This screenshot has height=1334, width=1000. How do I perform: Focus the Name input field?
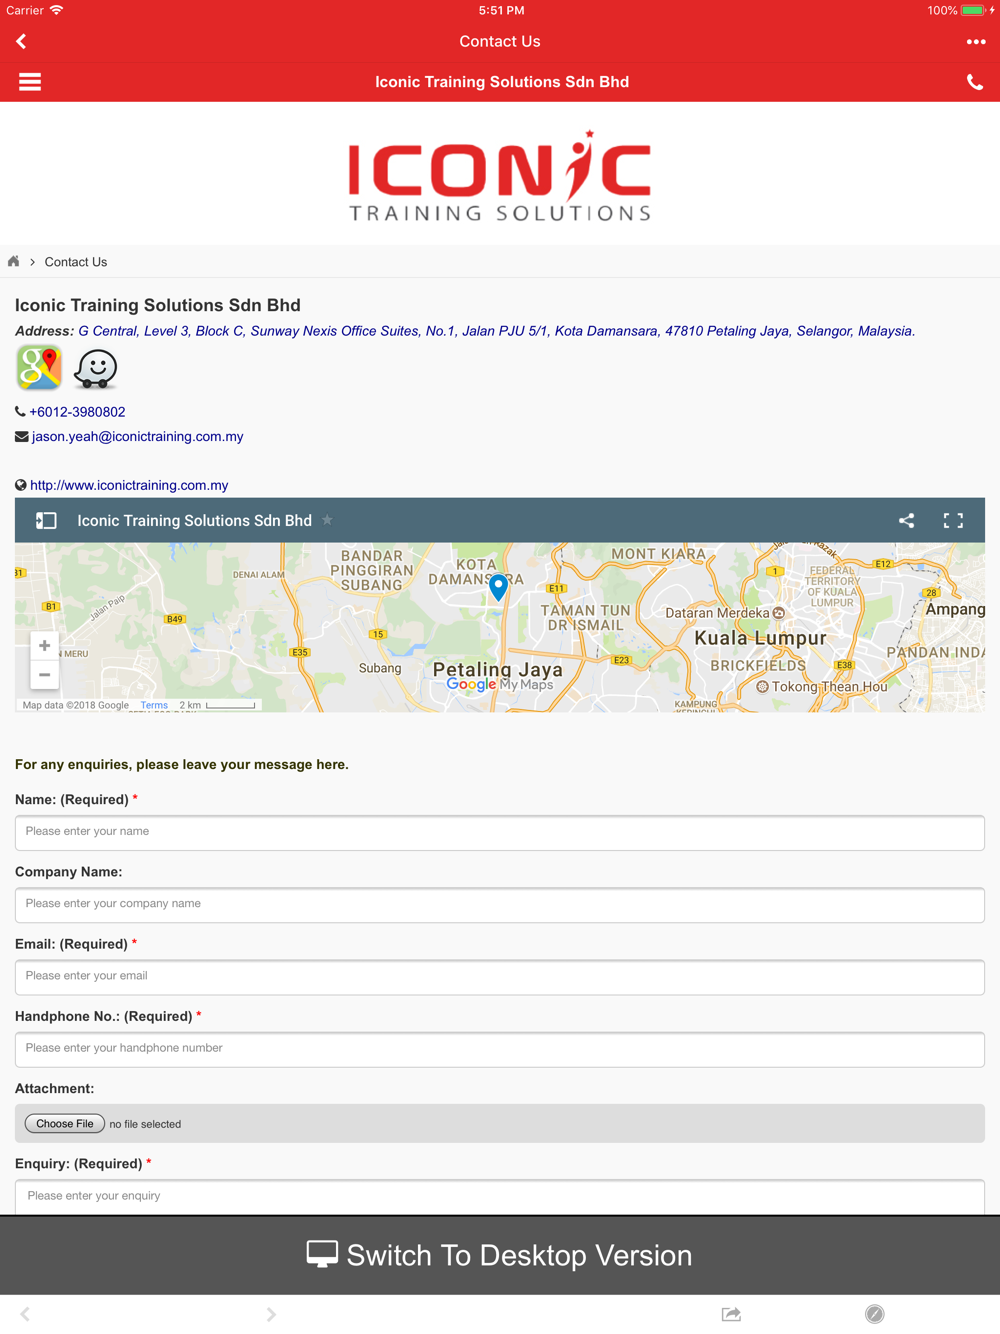(x=500, y=833)
